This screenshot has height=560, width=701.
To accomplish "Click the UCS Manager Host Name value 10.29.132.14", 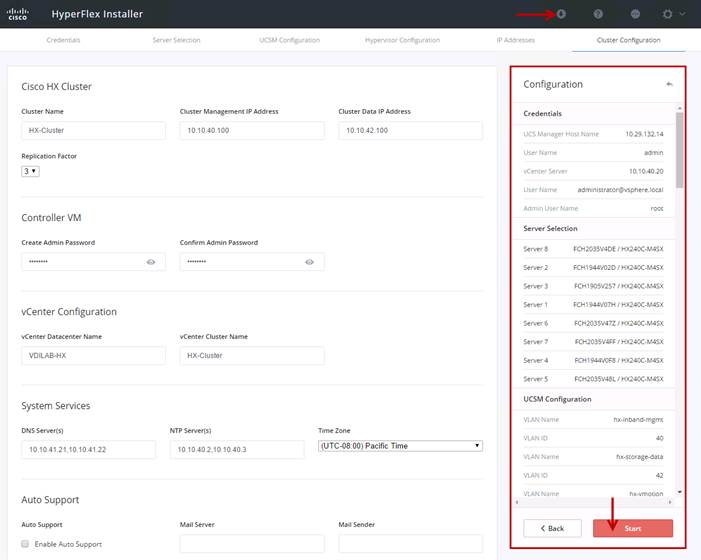I will pyautogui.click(x=644, y=134).
